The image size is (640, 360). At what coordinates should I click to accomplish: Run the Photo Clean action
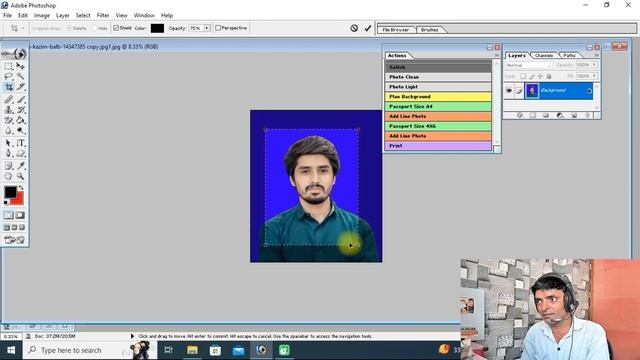click(x=438, y=77)
